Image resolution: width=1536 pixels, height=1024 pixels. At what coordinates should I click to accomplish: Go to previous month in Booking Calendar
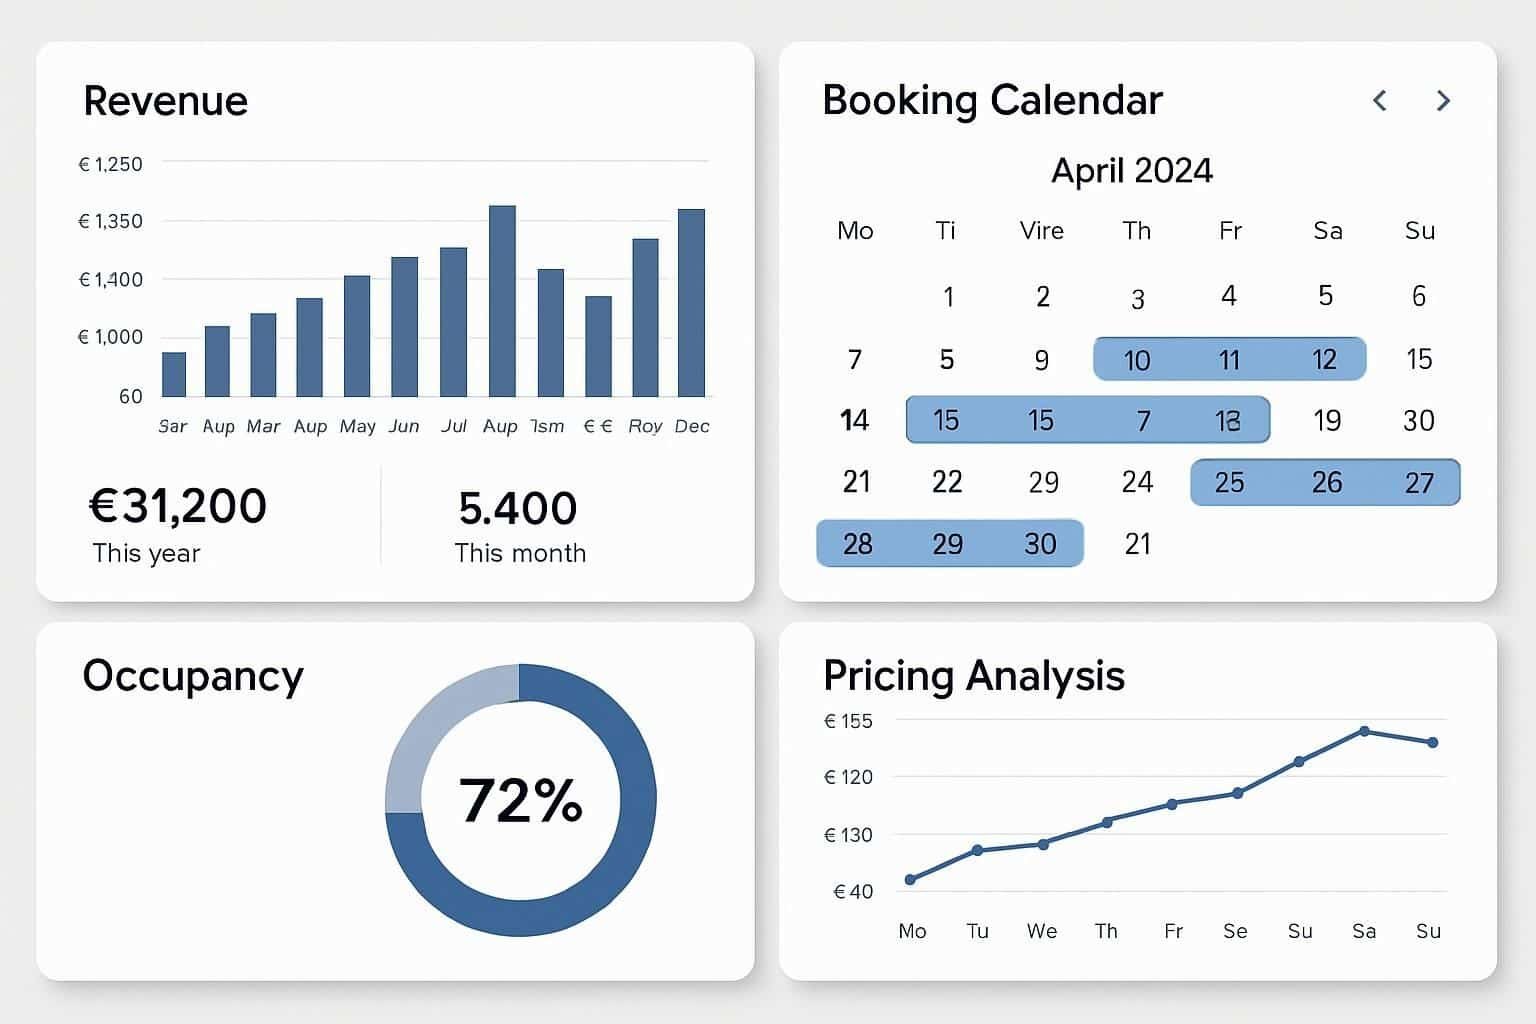(1380, 101)
